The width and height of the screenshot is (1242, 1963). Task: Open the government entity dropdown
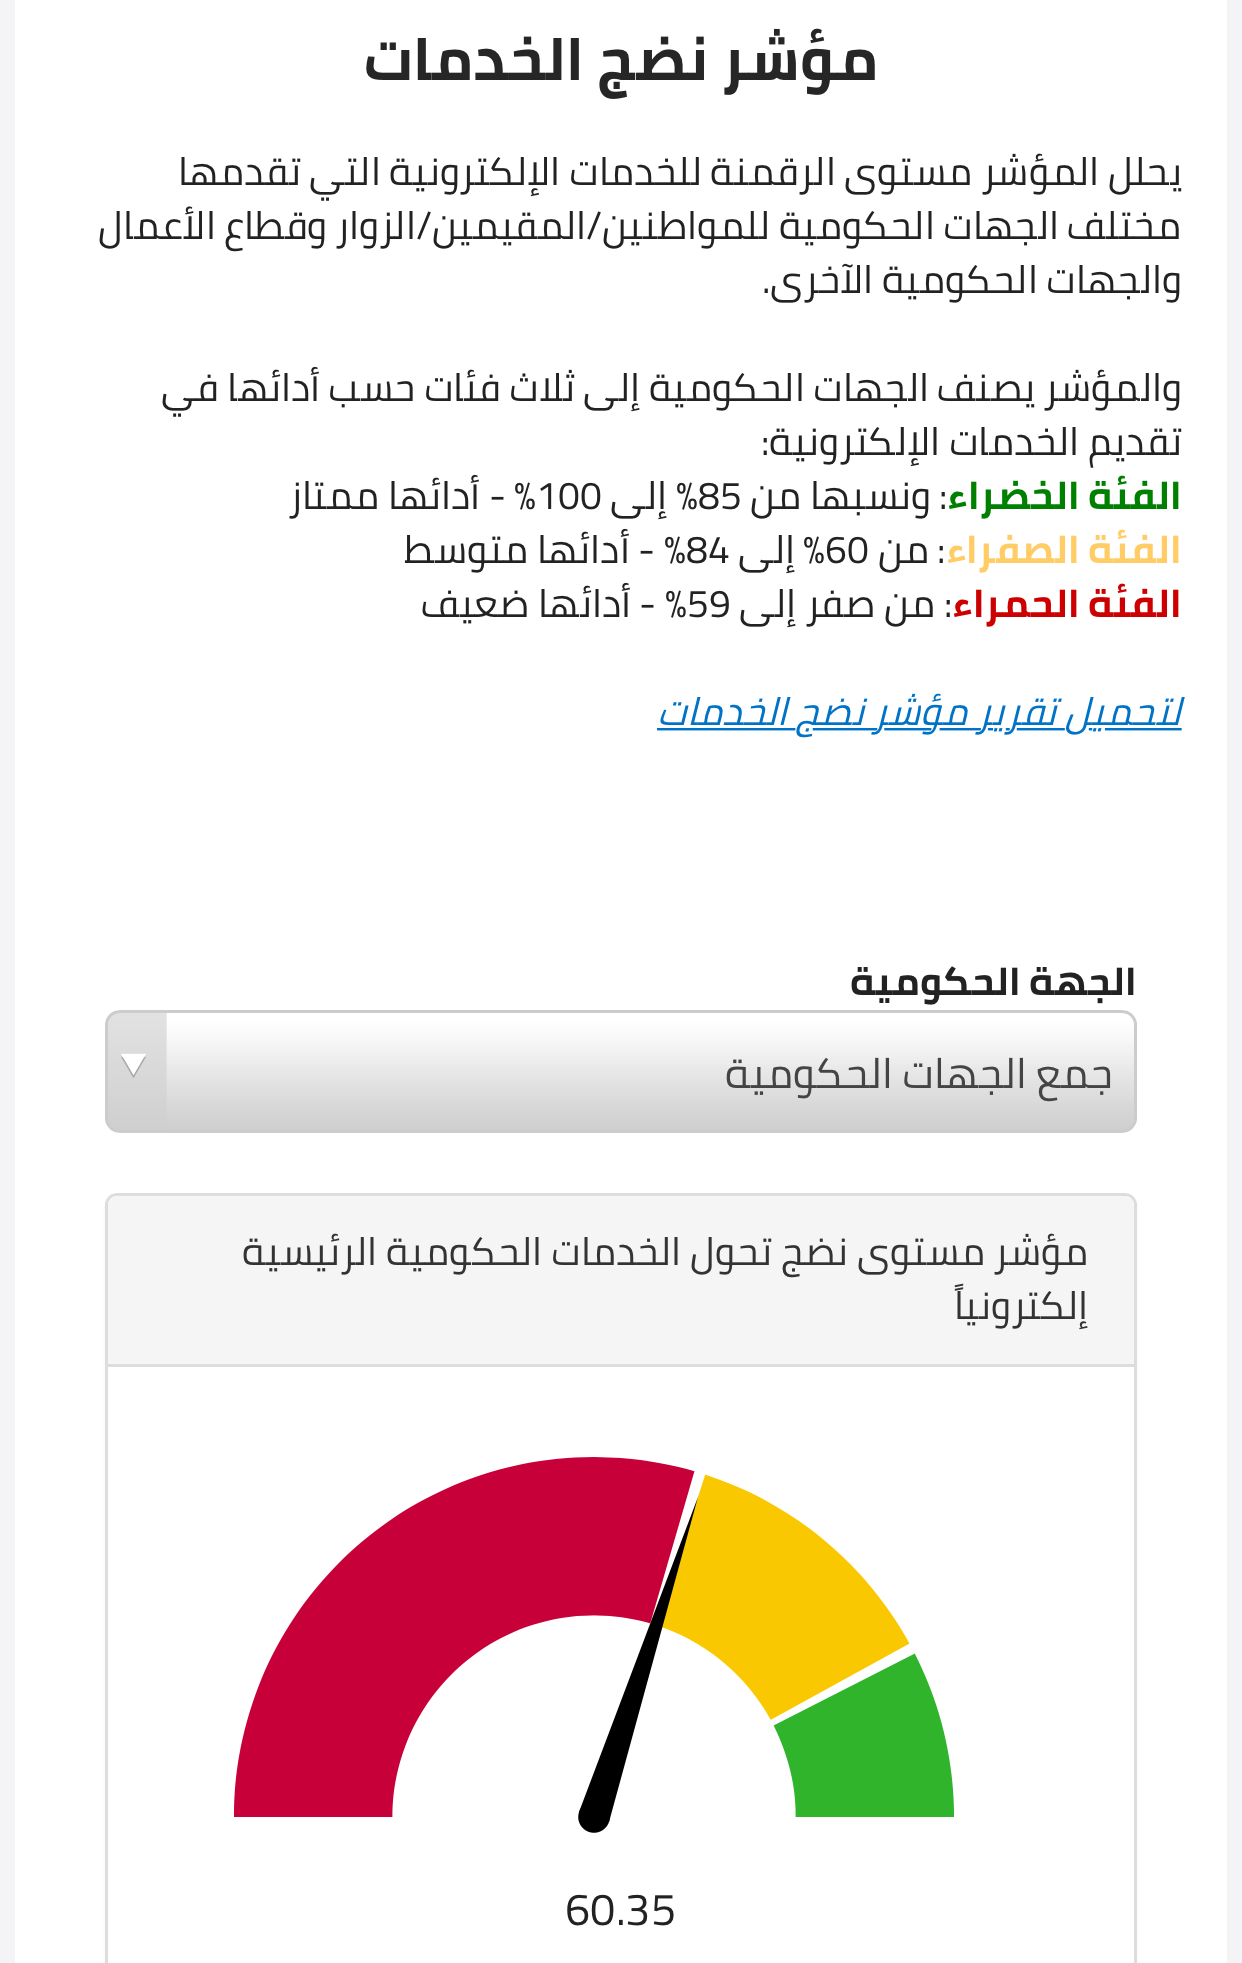tap(620, 1072)
